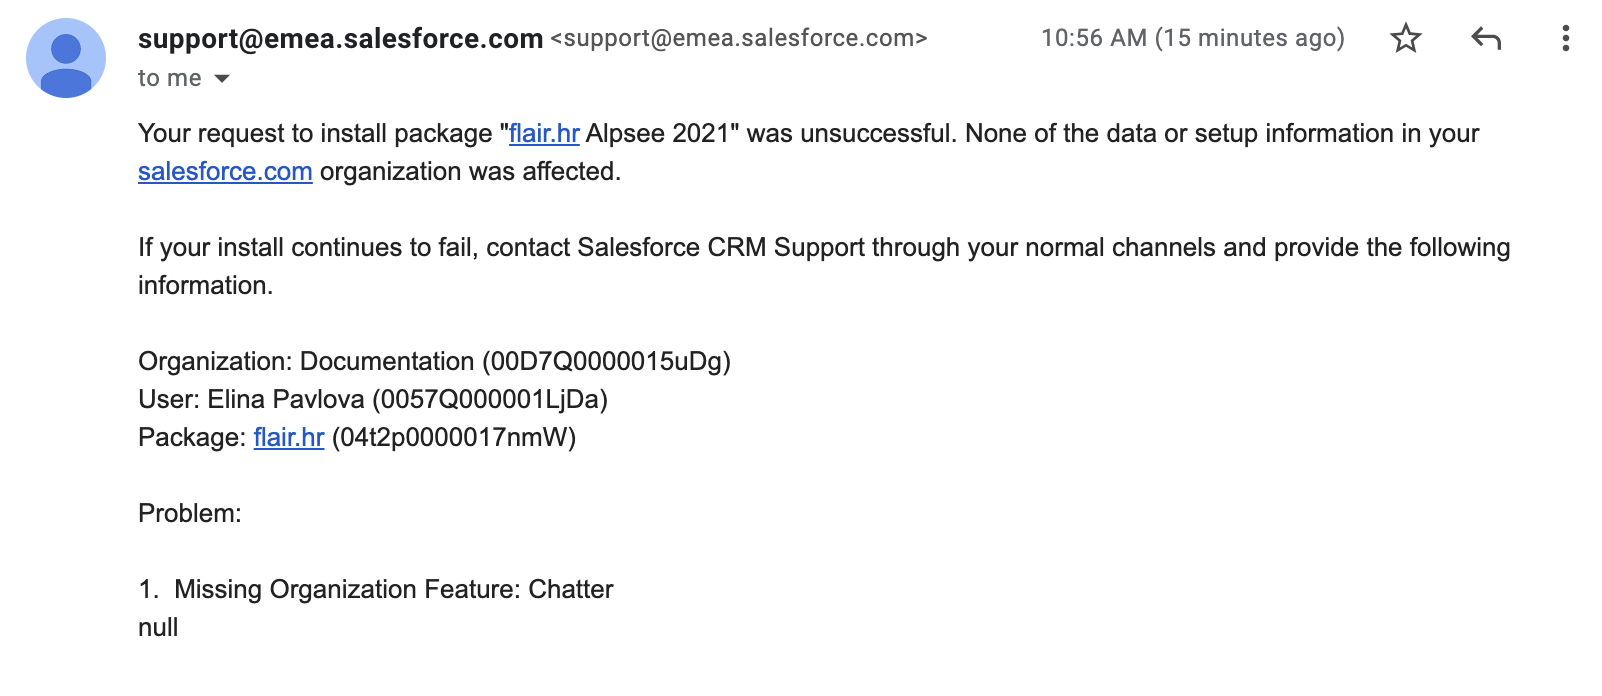Open the flair.hr link before "Alpsee 2021"
1602x696 pixels.
click(544, 134)
